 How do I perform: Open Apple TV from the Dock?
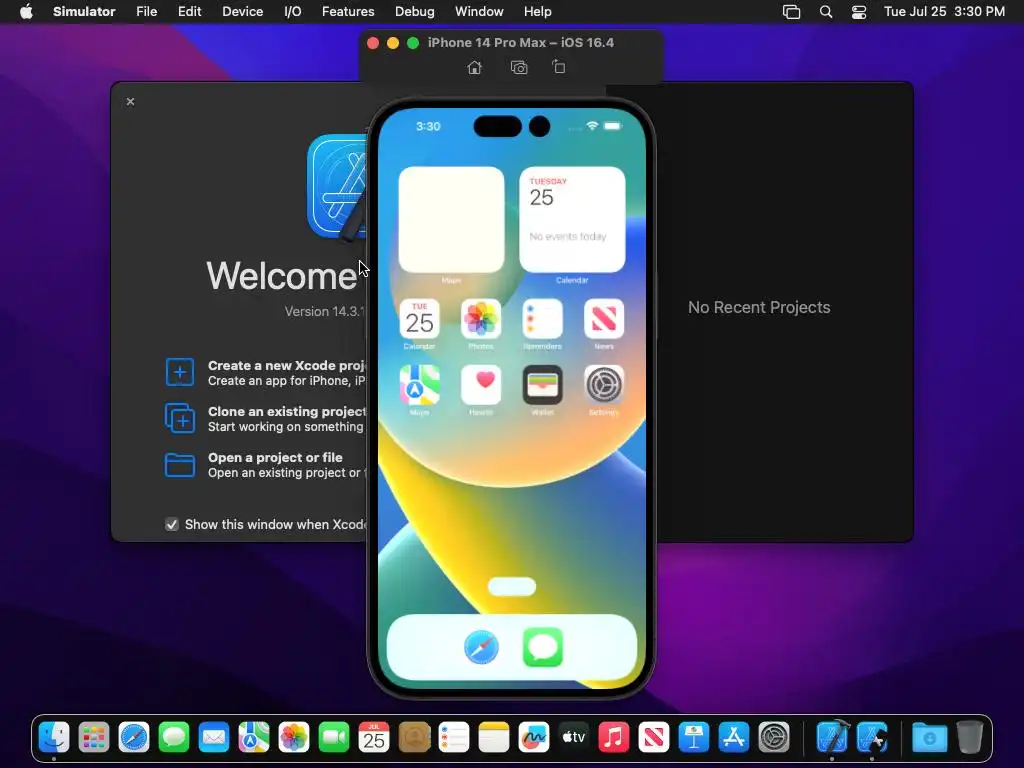pyautogui.click(x=573, y=738)
